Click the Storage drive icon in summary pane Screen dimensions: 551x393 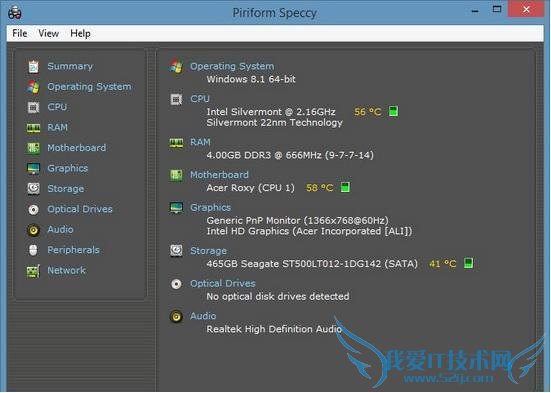(176, 251)
